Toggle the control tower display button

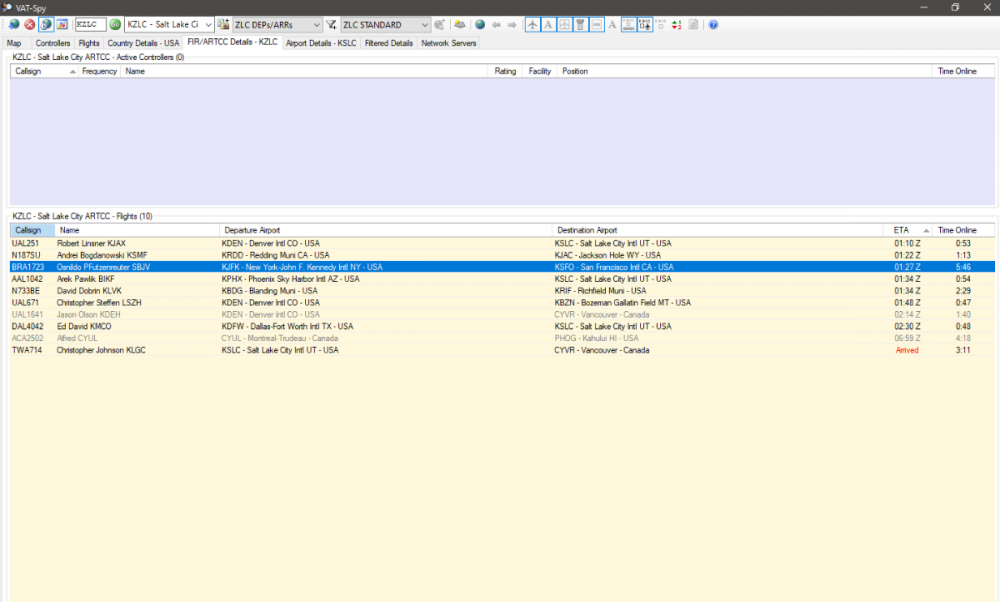pyautogui.click(x=580, y=24)
